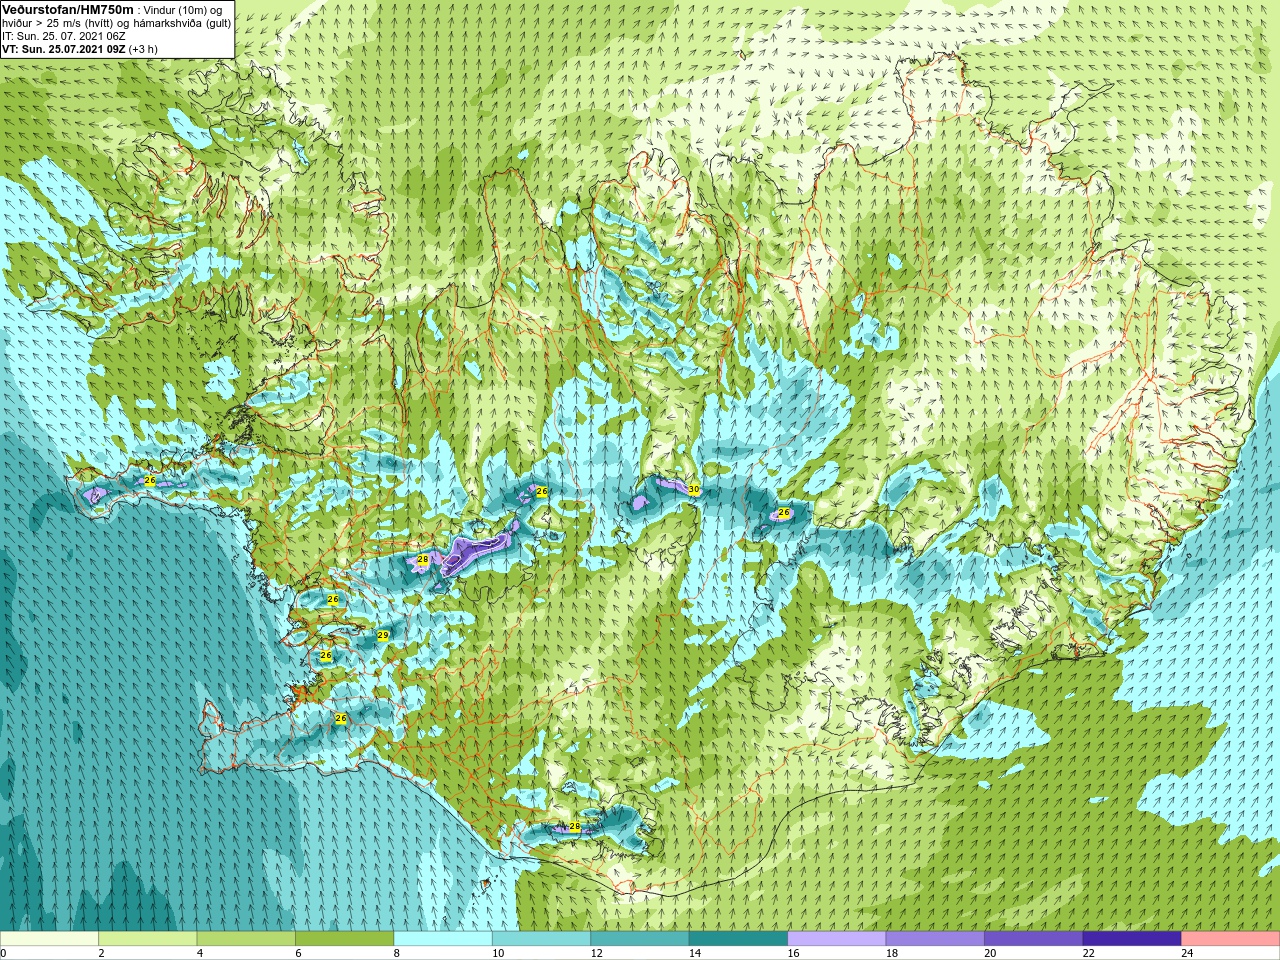The width and height of the screenshot is (1280, 960).
Task: Click the legend scale label "24"
Action: pos(1187,954)
